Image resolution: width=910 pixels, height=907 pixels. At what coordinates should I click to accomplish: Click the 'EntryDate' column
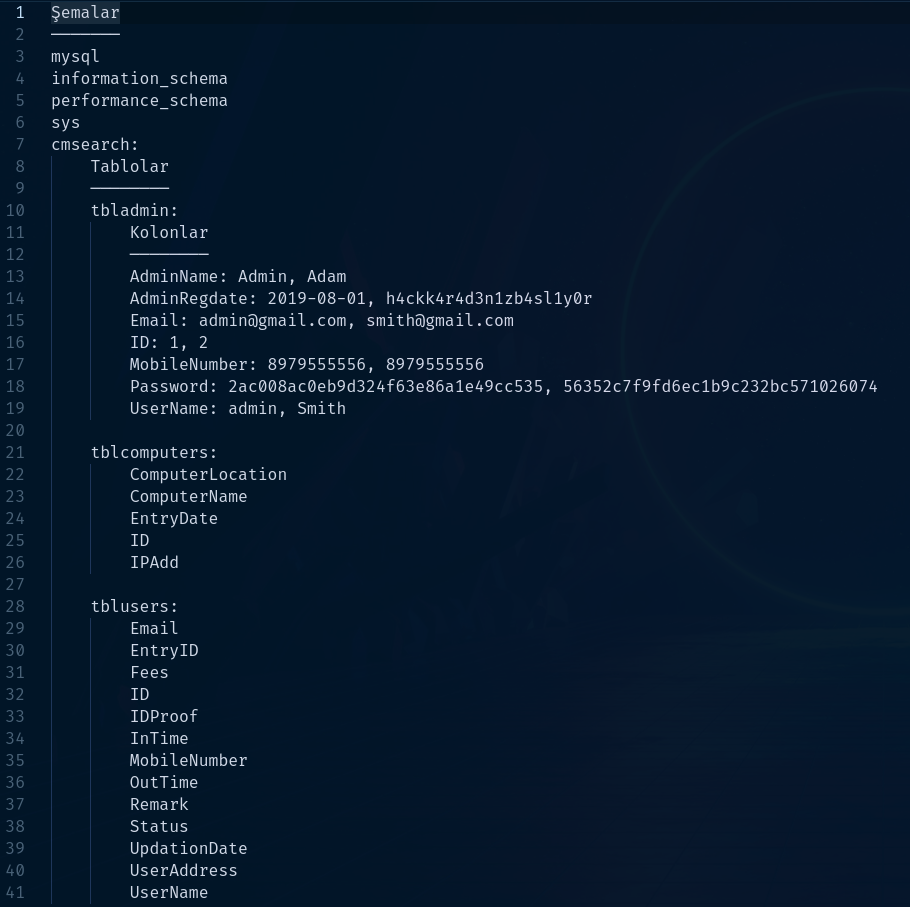(x=174, y=519)
